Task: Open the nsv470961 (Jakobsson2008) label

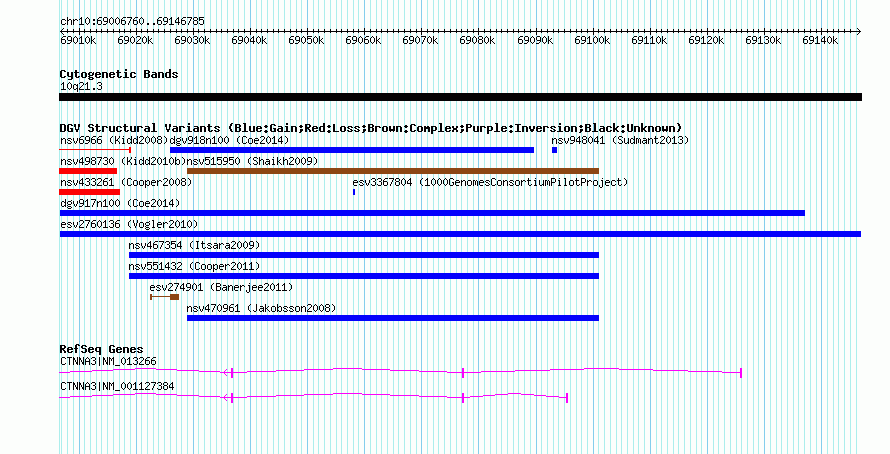Action: click(261, 308)
